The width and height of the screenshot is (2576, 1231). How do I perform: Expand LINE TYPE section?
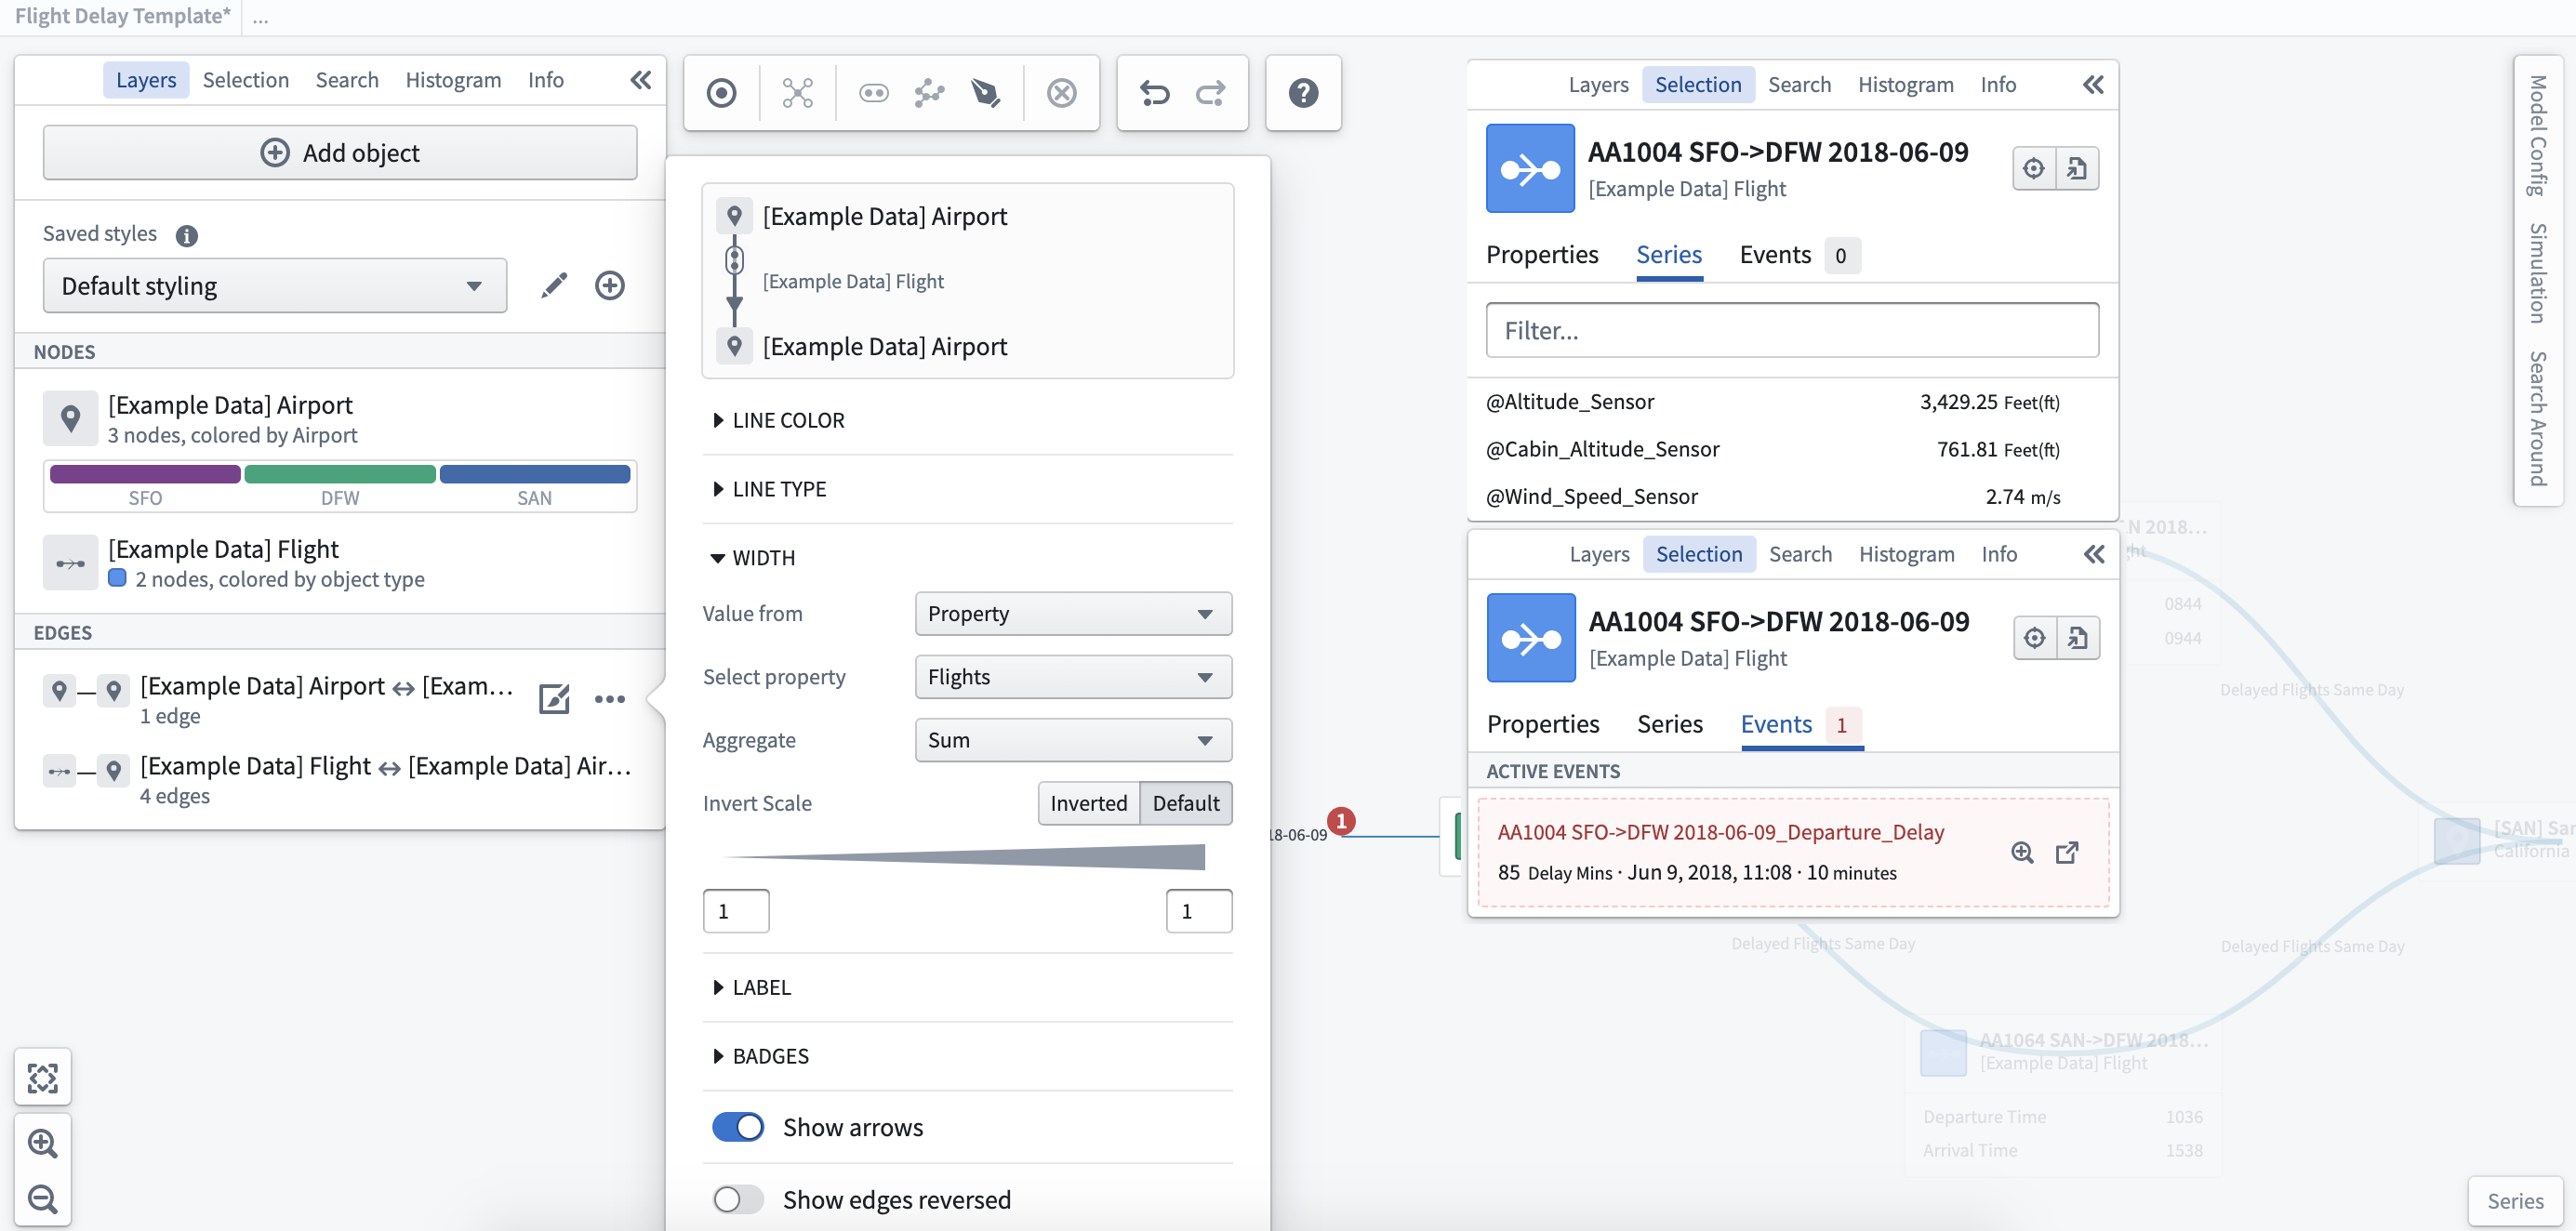(x=768, y=489)
